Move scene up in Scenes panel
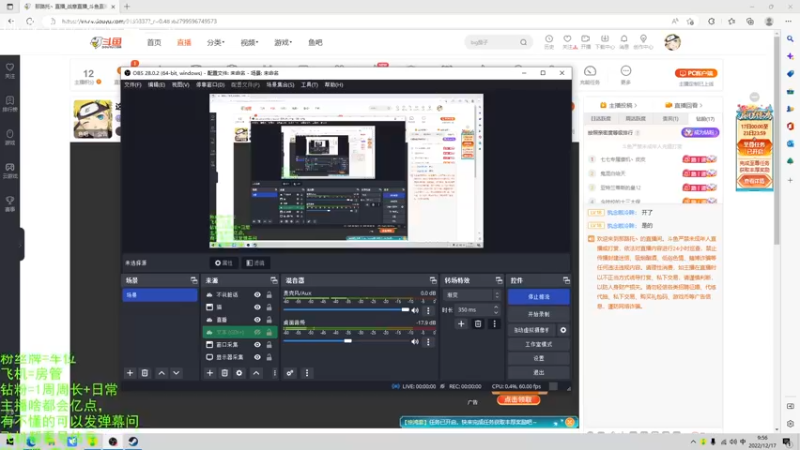 pos(161,373)
